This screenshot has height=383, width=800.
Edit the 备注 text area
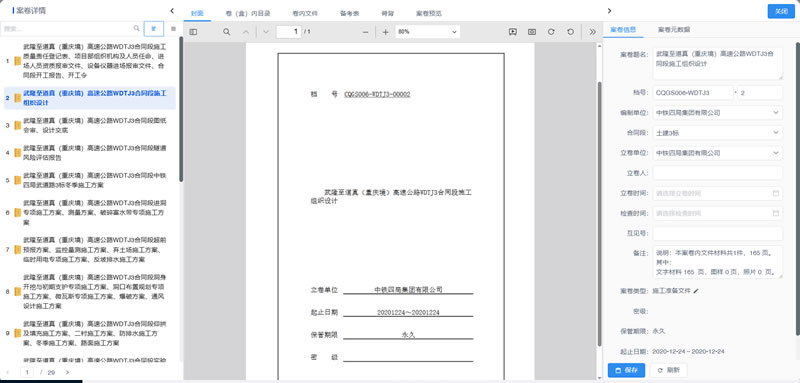point(717,262)
